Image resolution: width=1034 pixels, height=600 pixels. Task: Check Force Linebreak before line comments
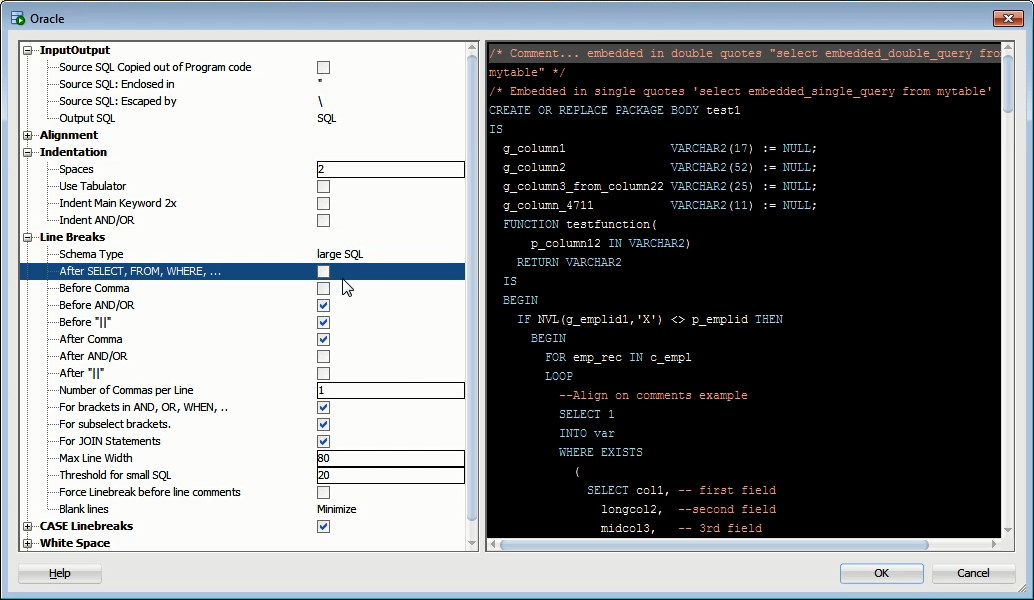coord(323,493)
